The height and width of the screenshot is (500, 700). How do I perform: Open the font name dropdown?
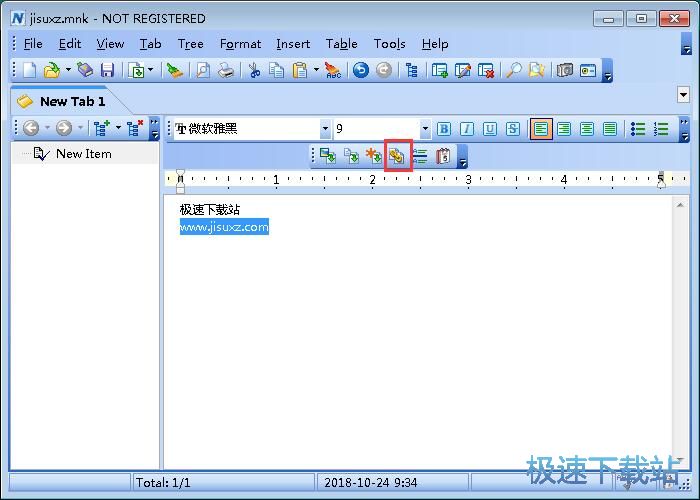[325, 129]
